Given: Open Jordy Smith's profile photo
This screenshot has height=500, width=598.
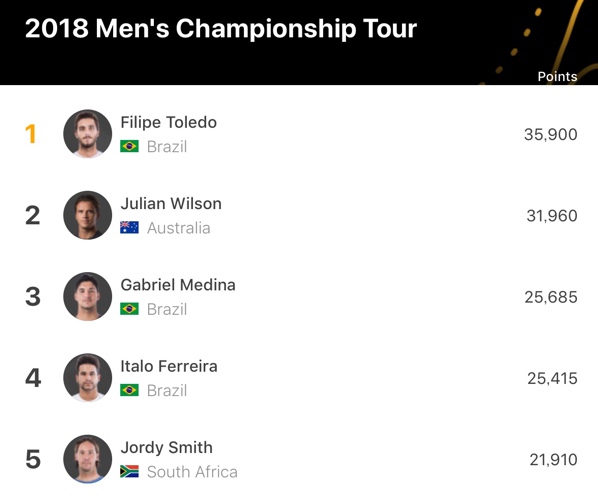Looking at the screenshot, I should (x=88, y=459).
